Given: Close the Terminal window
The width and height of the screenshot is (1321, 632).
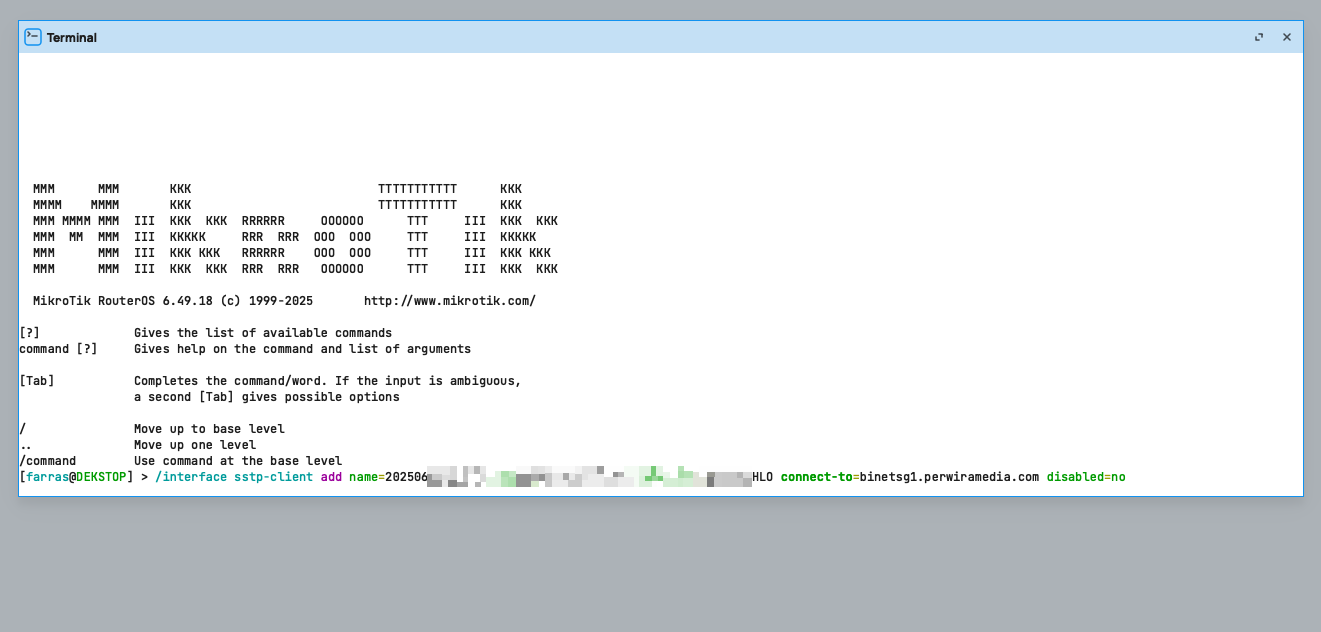Looking at the screenshot, I should point(1287,37).
